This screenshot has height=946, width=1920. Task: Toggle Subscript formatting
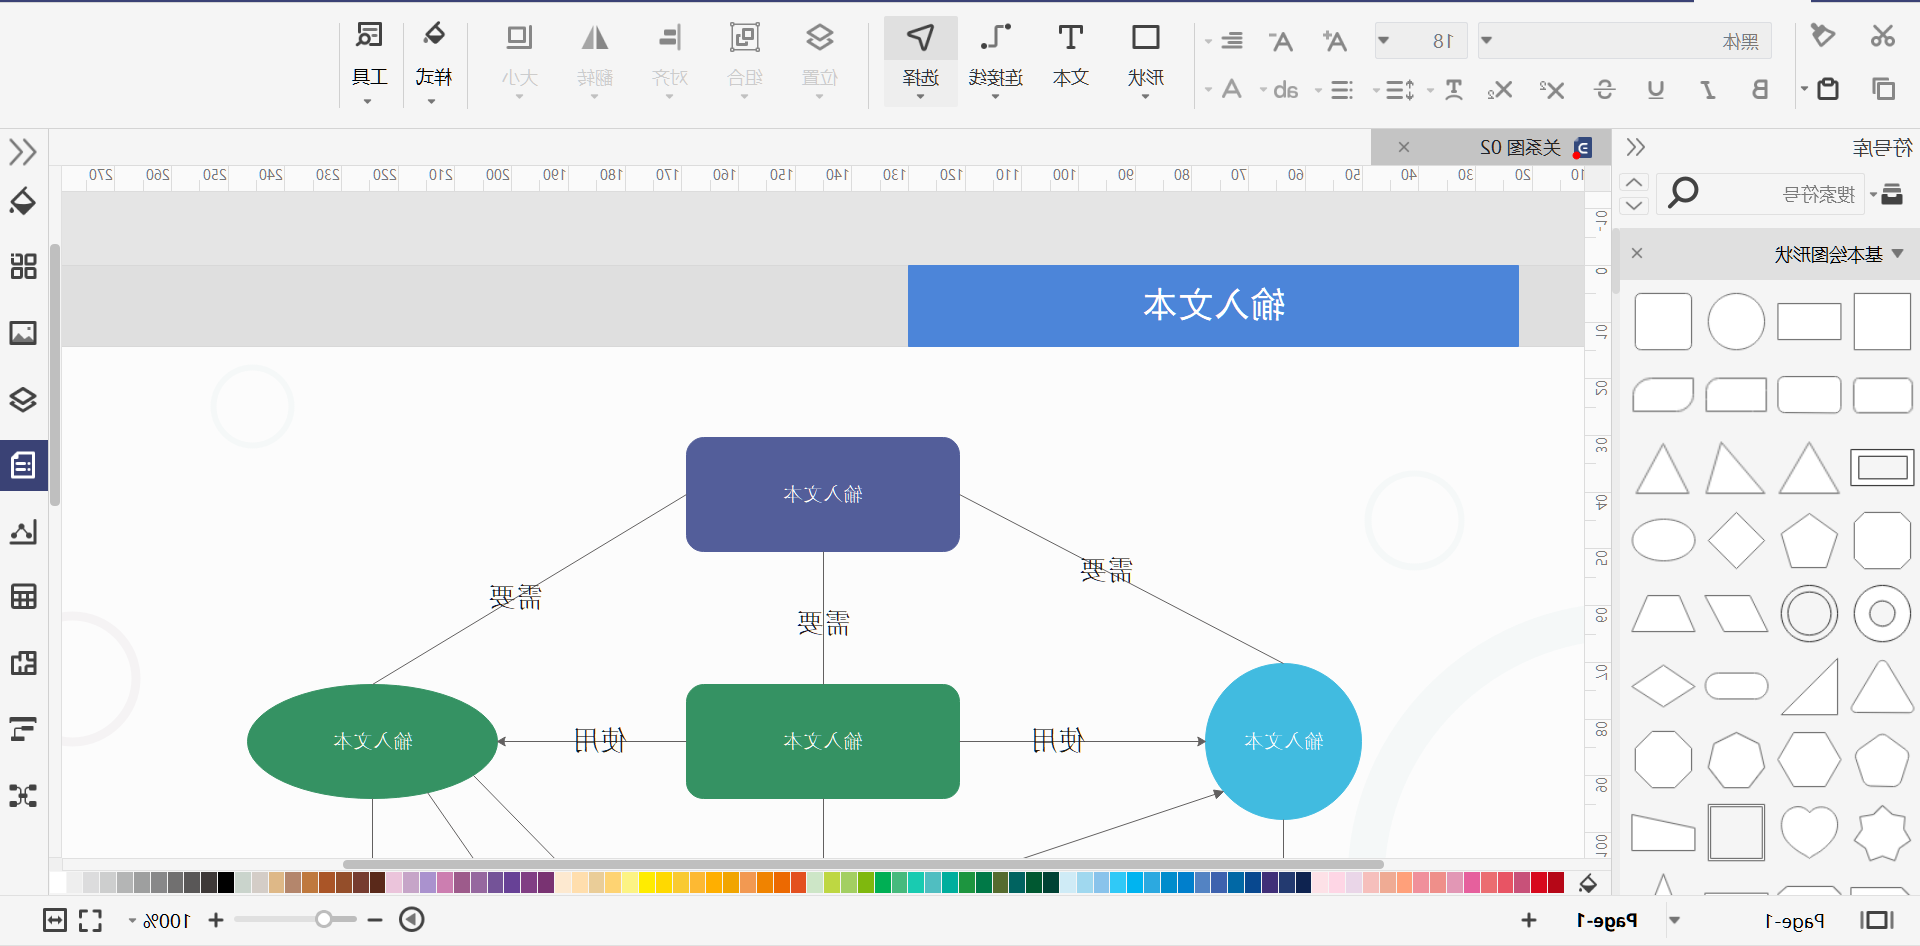(1500, 90)
